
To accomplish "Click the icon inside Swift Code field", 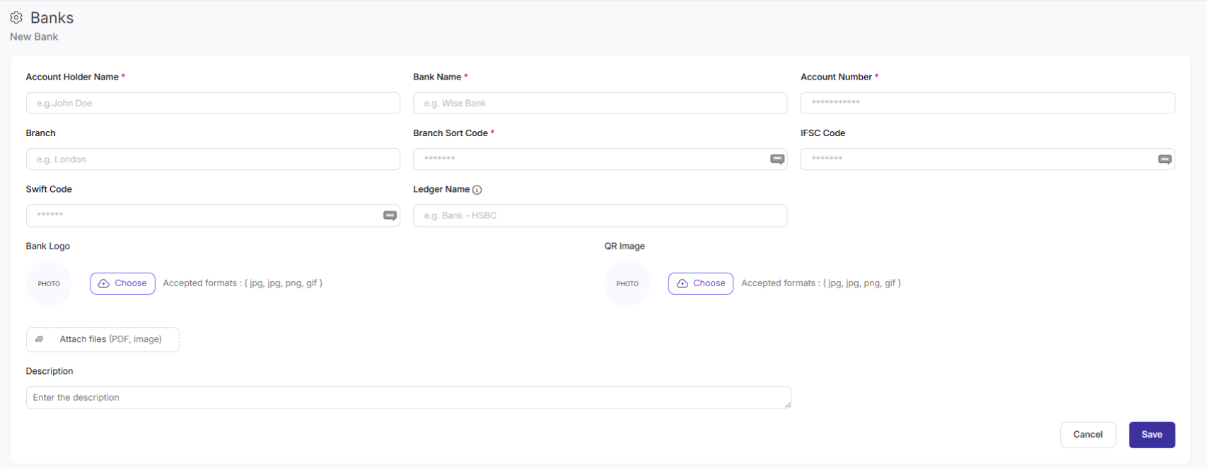I will [x=390, y=215].
